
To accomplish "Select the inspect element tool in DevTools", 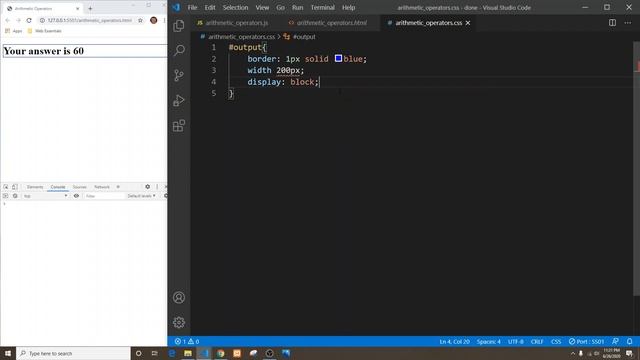I will point(6,187).
